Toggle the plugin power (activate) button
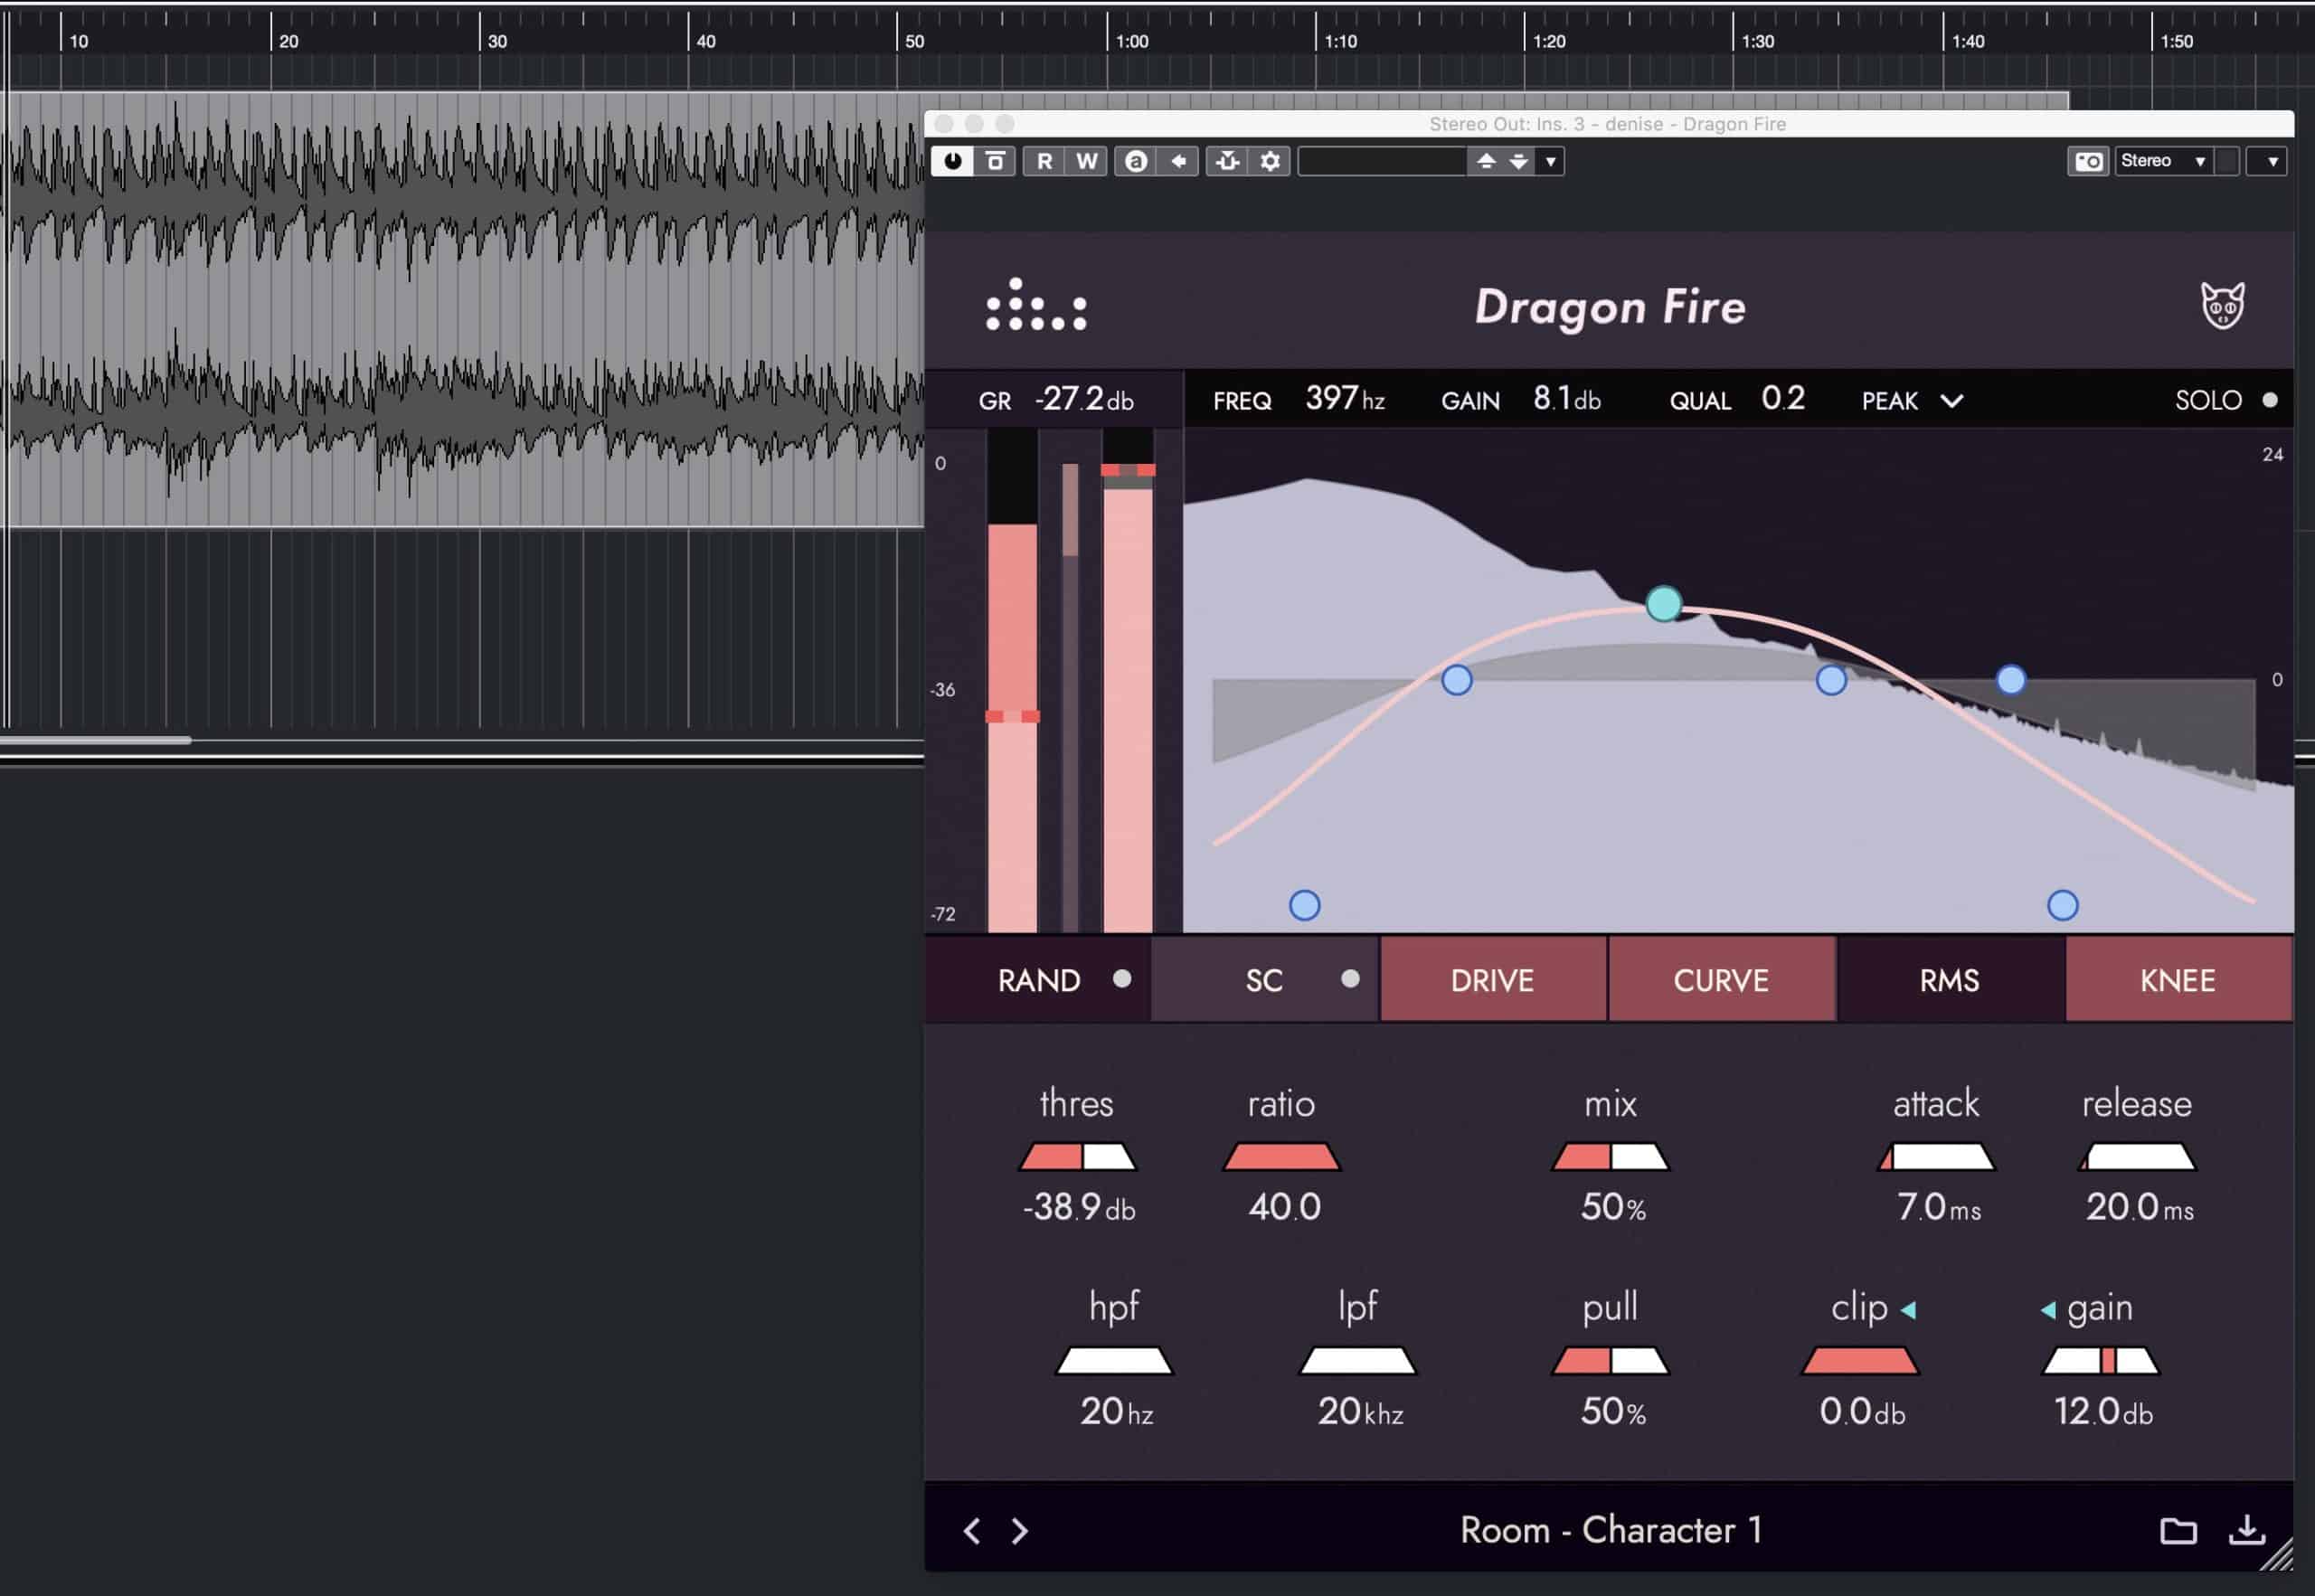2315x1596 pixels. tap(952, 161)
